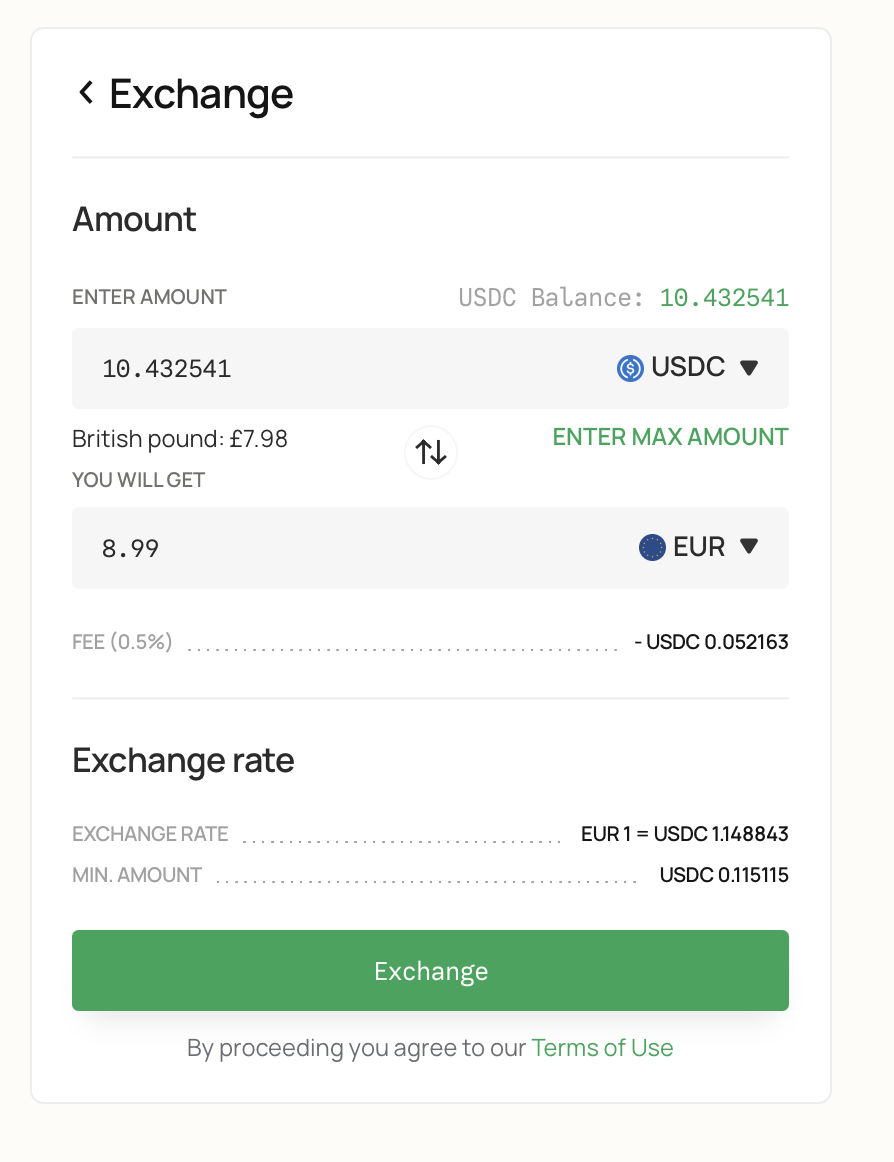Click the Amount section heading
Screen dimensions: 894x1162
click(134, 219)
